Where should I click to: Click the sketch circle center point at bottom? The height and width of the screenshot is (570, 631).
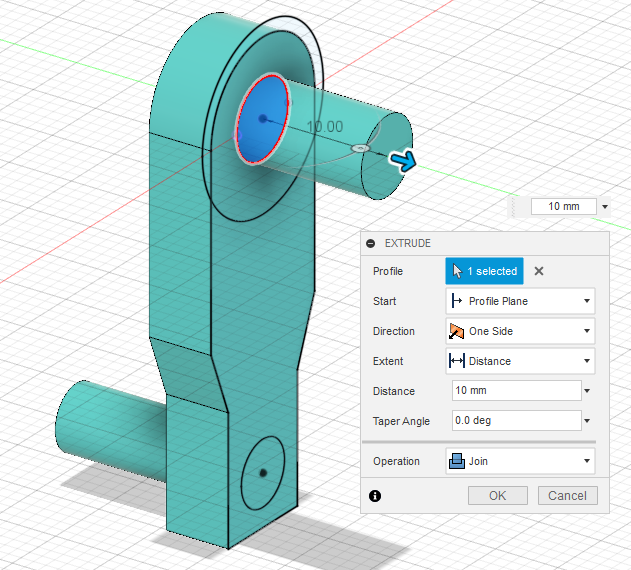click(x=263, y=473)
